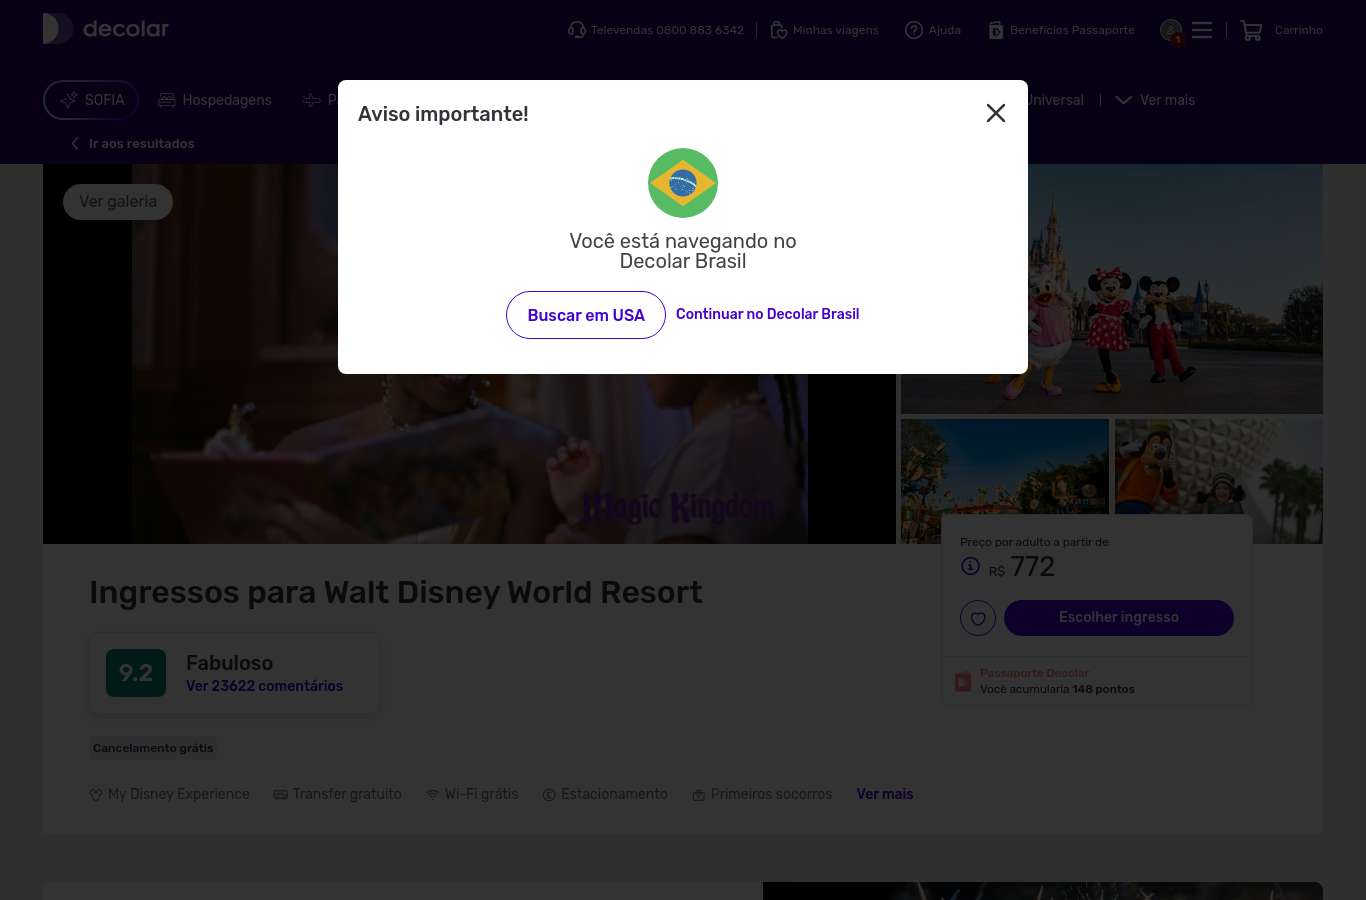This screenshot has width=1366, height=900.
Task: Click the Estacionamento parking icon
Action: pyautogui.click(x=549, y=795)
